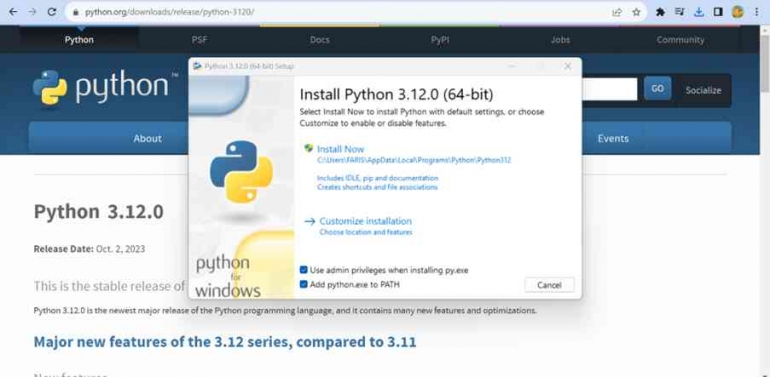Open the Chrome profile avatar
This screenshot has width=770, height=377.
[x=737, y=12]
